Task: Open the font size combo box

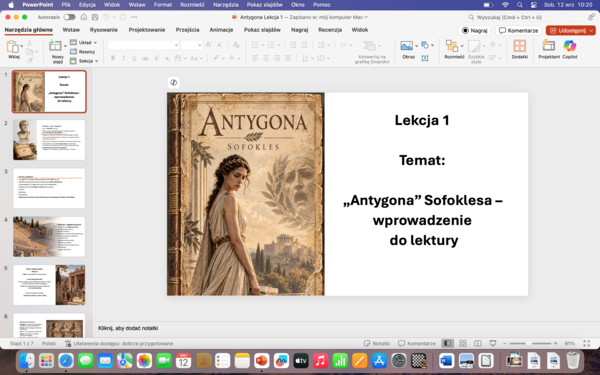Action: tap(191, 45)
